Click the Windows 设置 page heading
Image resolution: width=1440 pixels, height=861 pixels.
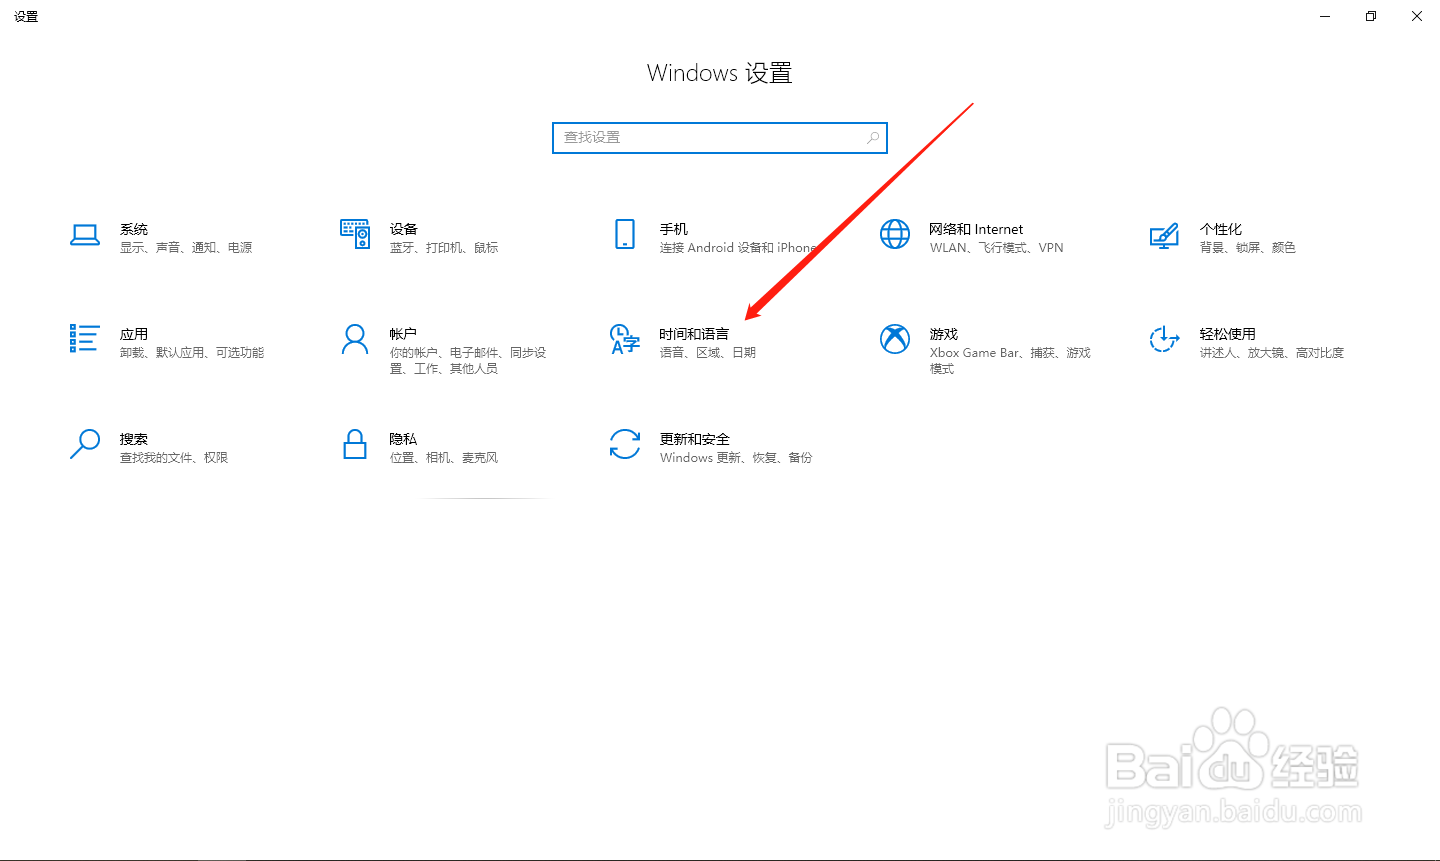pyautogui.click(x=720, y=73)
